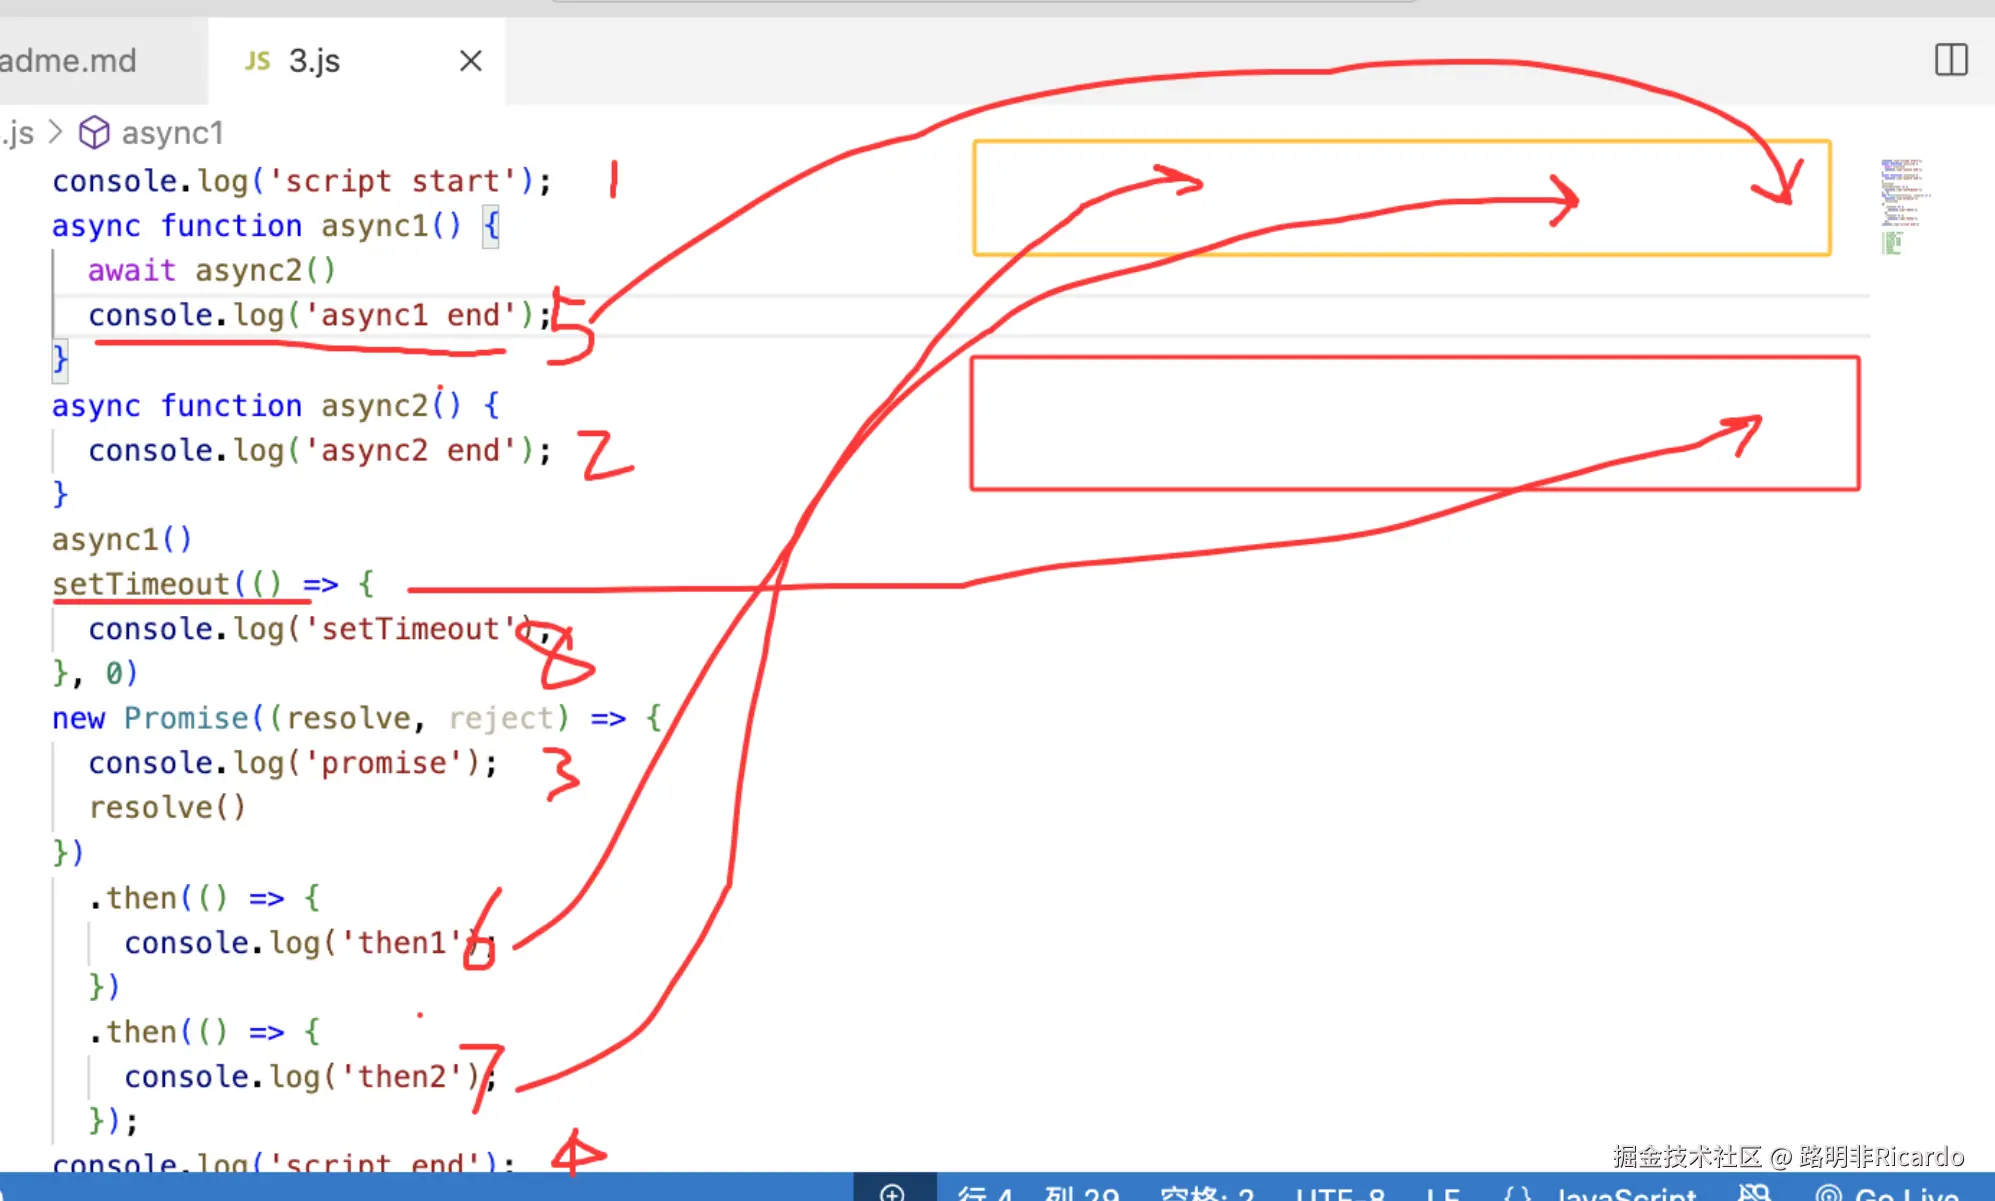The width and height of the screenshot is (1995, 1201).
Task: Click the notifications bell icon in status bar
Action: 1754,1193
